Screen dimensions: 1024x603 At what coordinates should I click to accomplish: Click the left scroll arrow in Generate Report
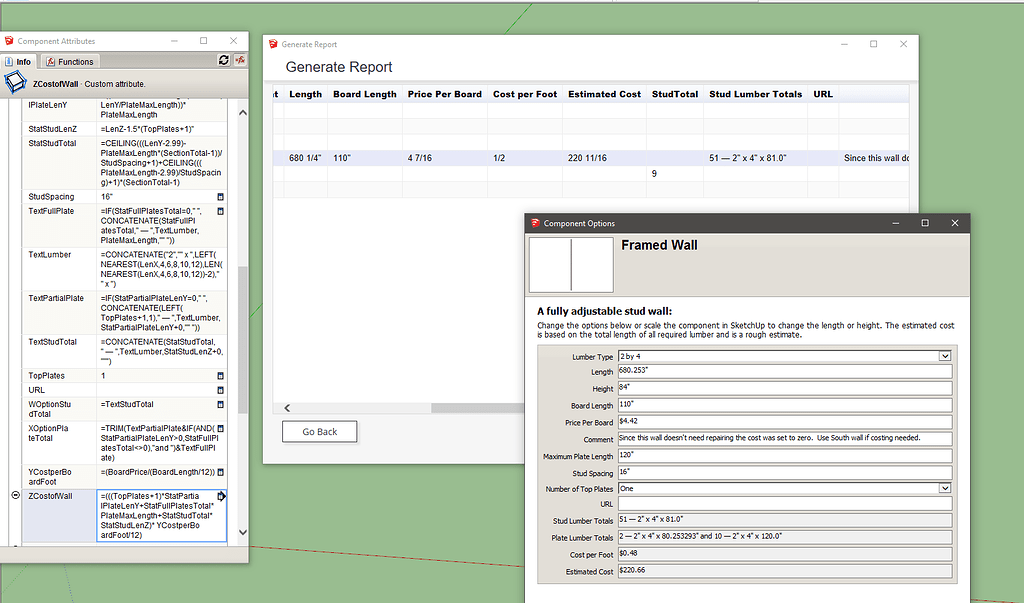[286, 408]
